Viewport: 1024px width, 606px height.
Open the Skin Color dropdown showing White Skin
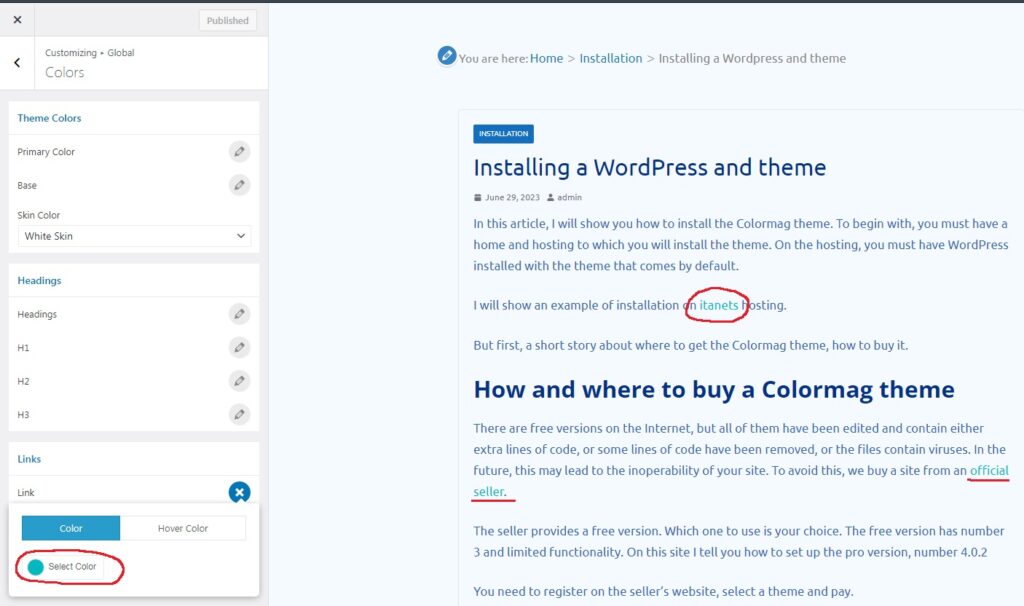[134, 236]
